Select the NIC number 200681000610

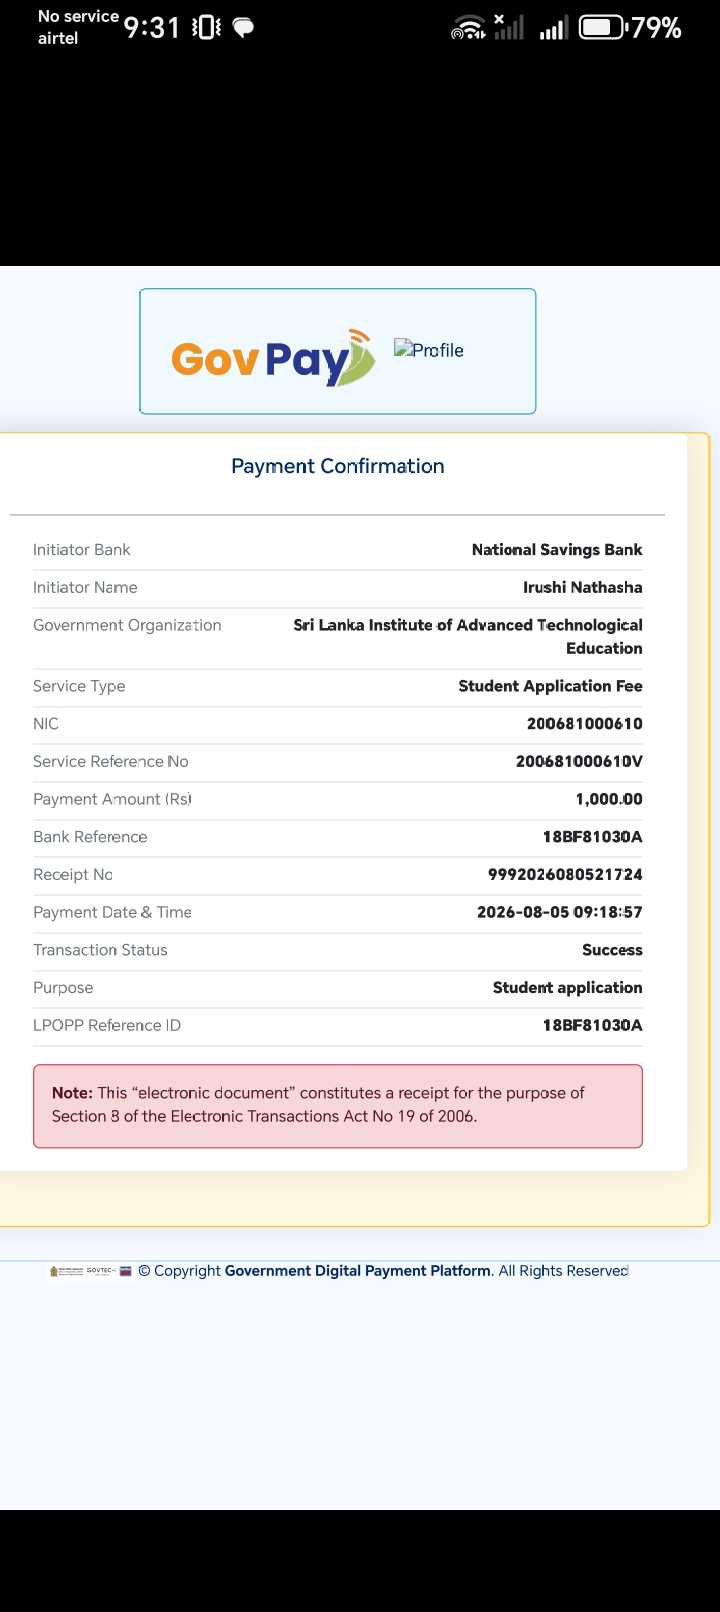[x=585, y=724]
